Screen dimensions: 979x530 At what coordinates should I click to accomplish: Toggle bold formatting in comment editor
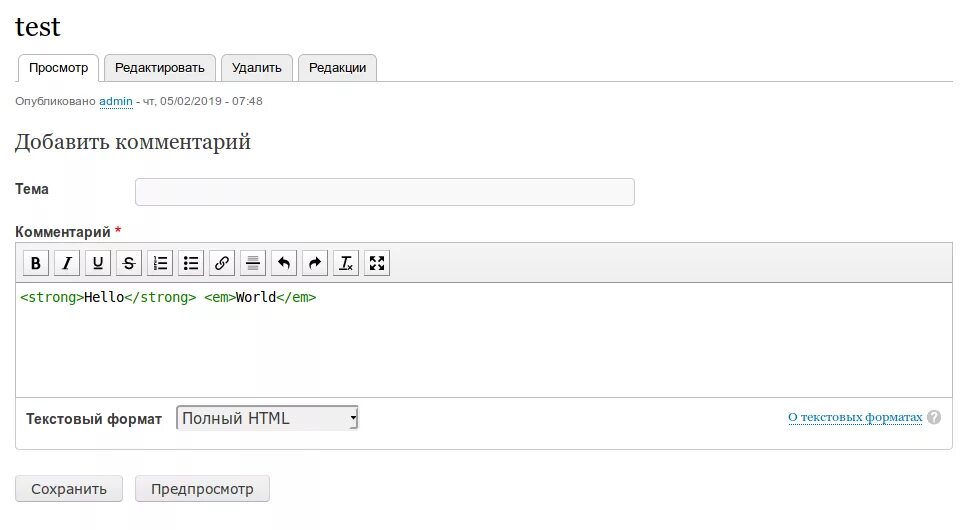coord(36,263)
